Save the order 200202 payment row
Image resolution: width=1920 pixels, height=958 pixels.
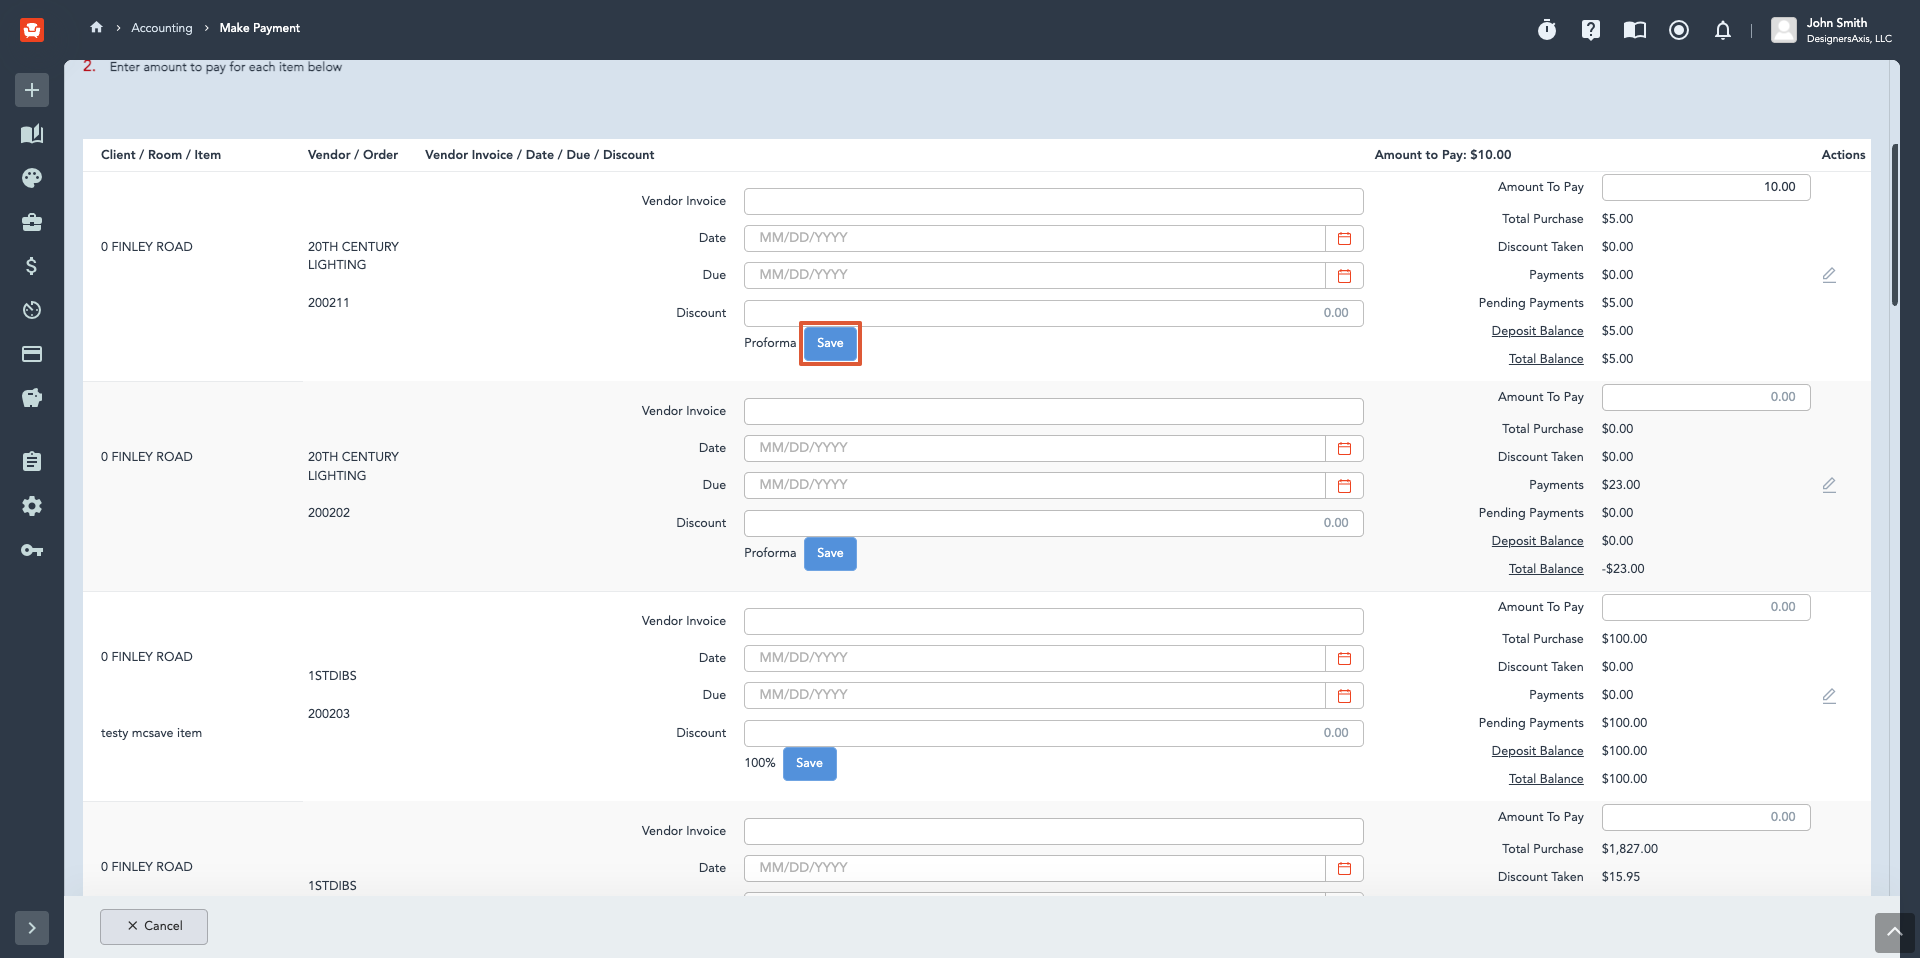[x=830, y=553]
